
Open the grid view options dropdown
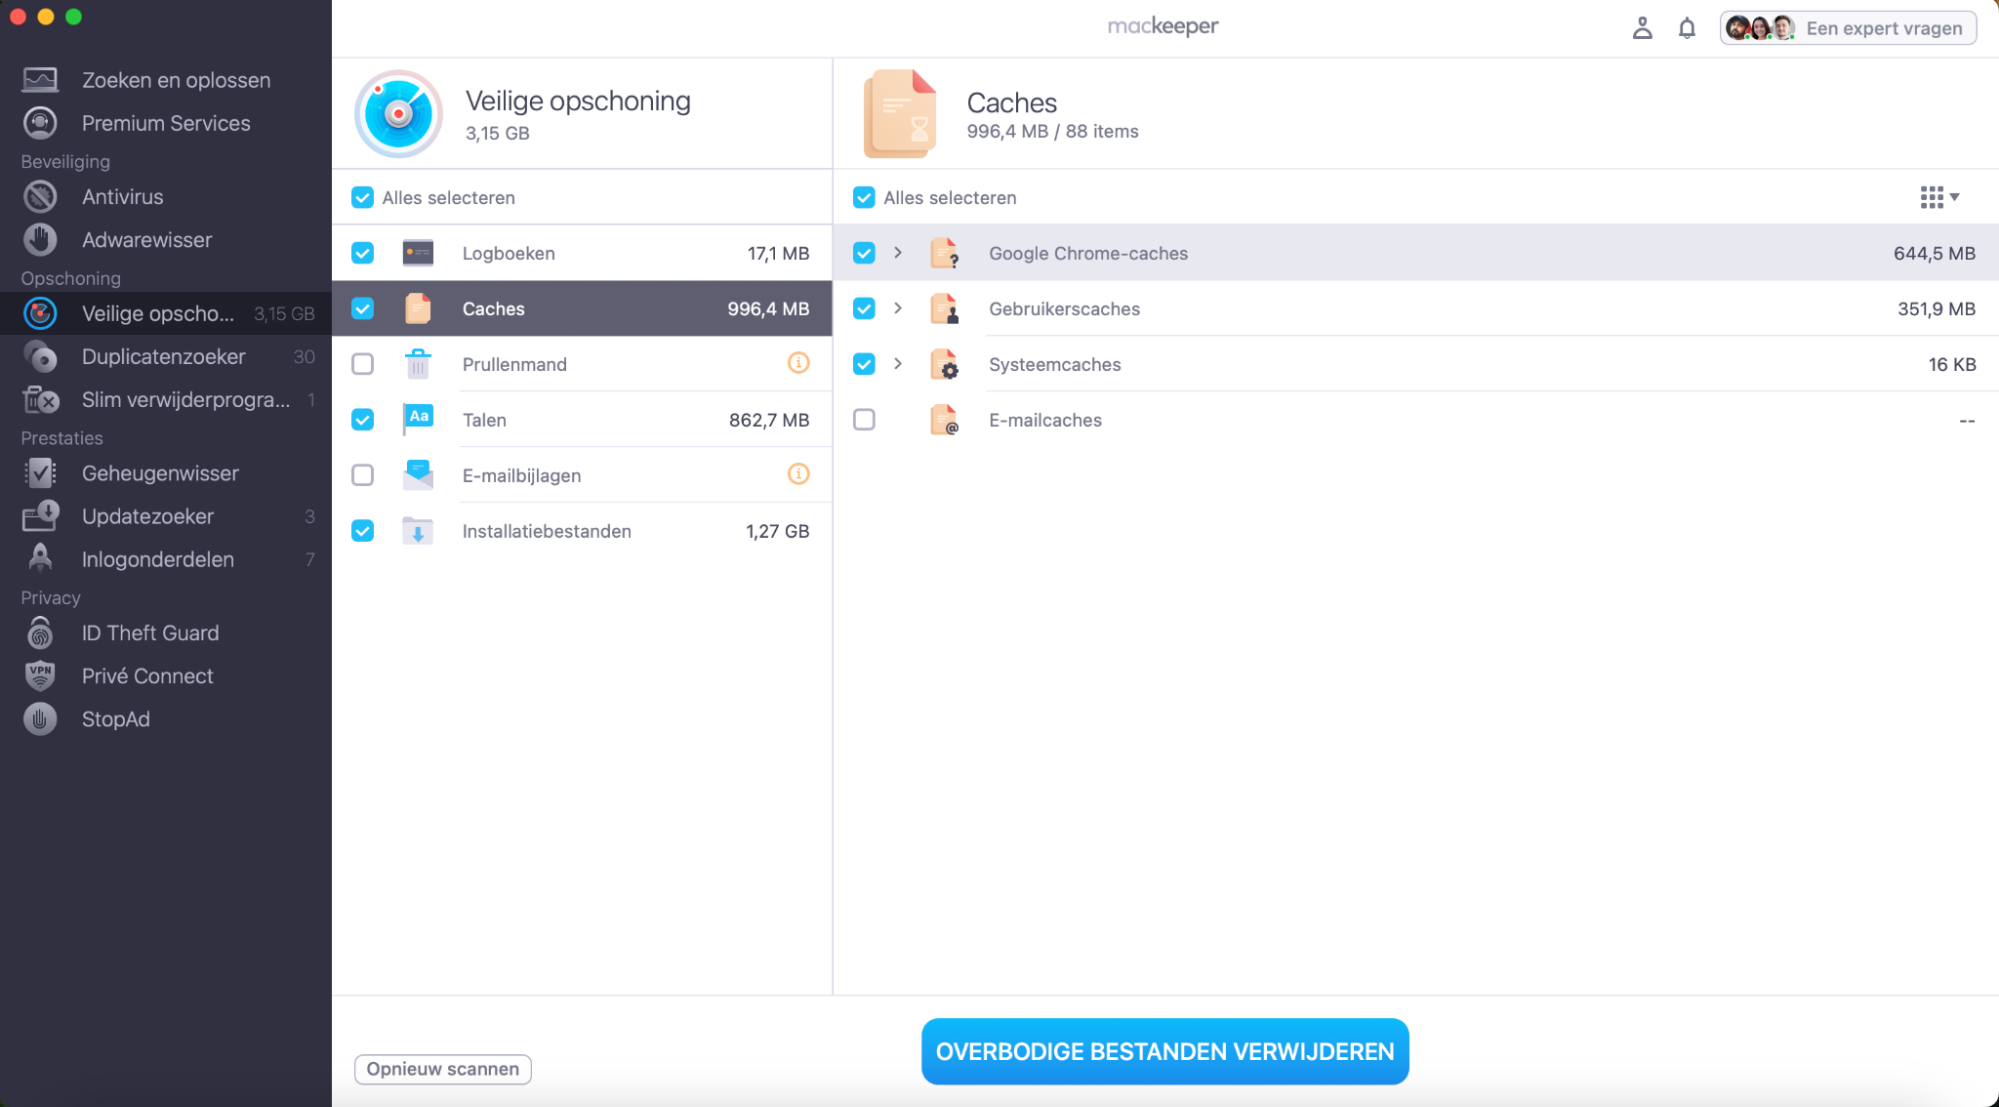(1939, 198)
